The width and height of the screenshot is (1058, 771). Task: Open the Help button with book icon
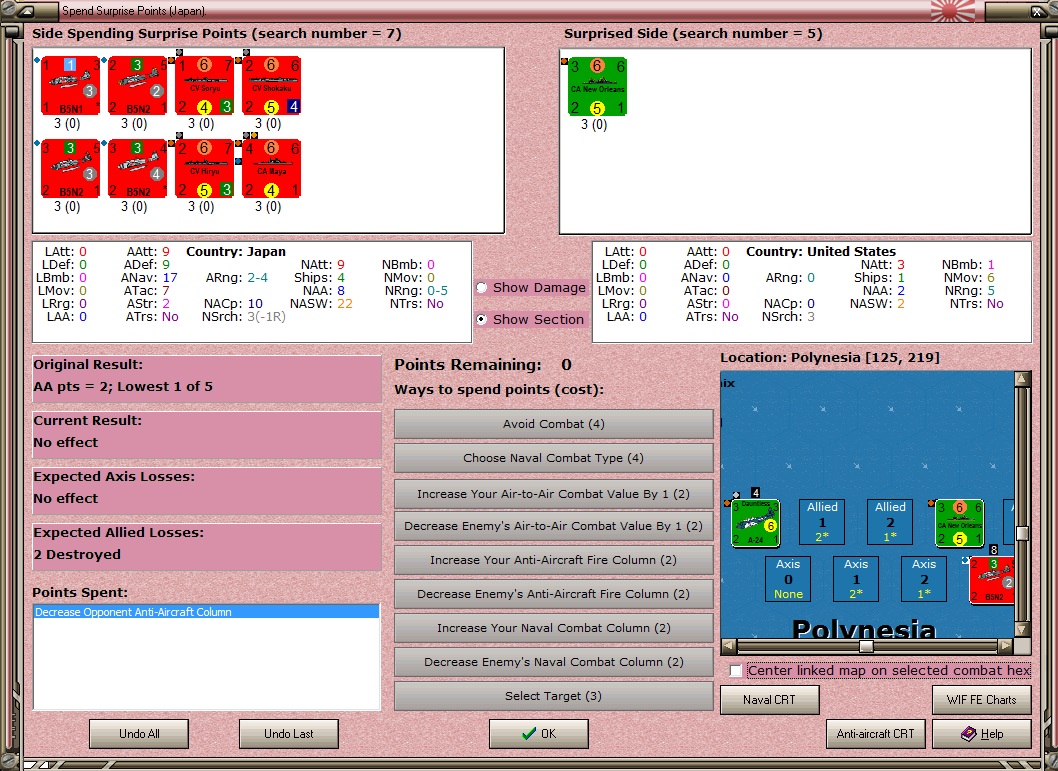[982, 734]
